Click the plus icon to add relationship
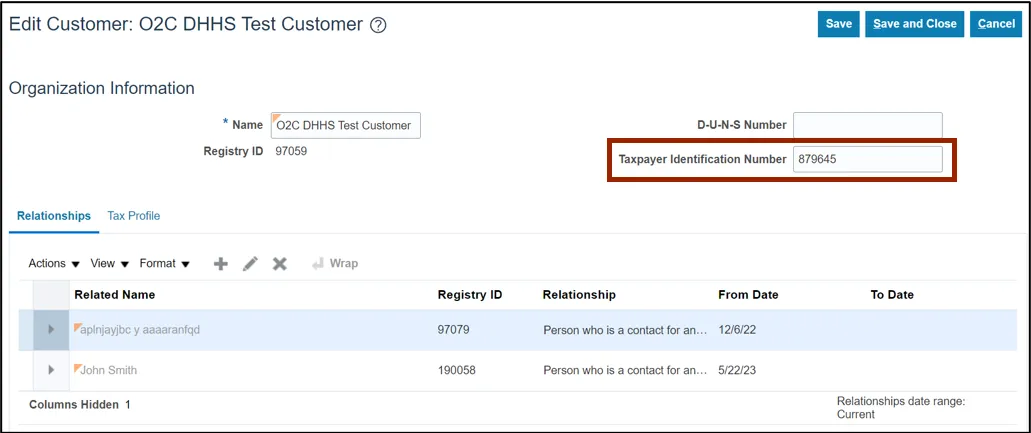This screenshot has height=433, width=1031. pos(221,263)
